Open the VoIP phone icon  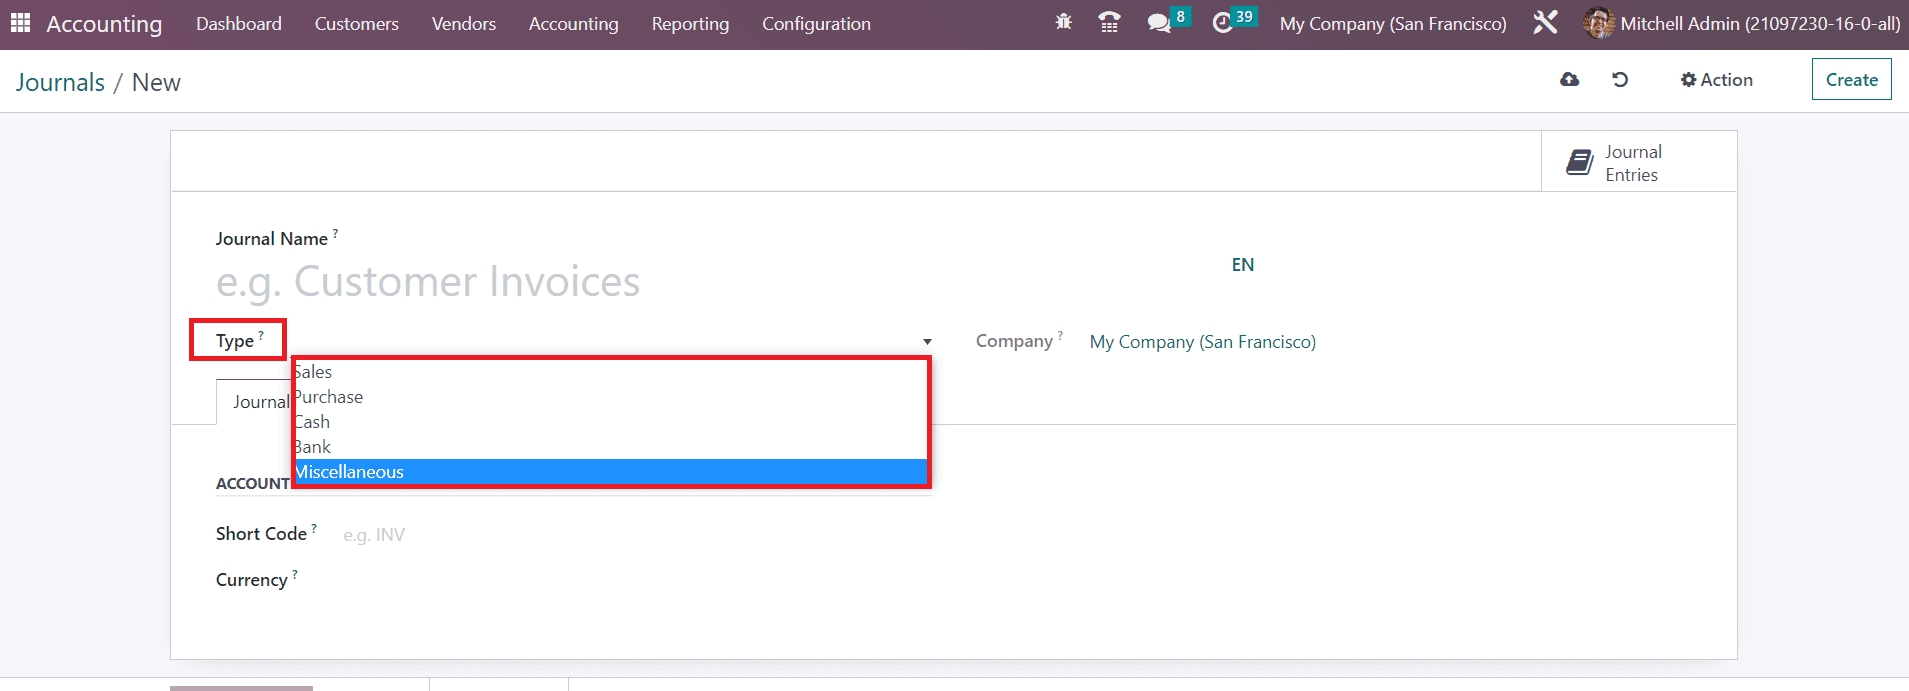point(1109,22)
